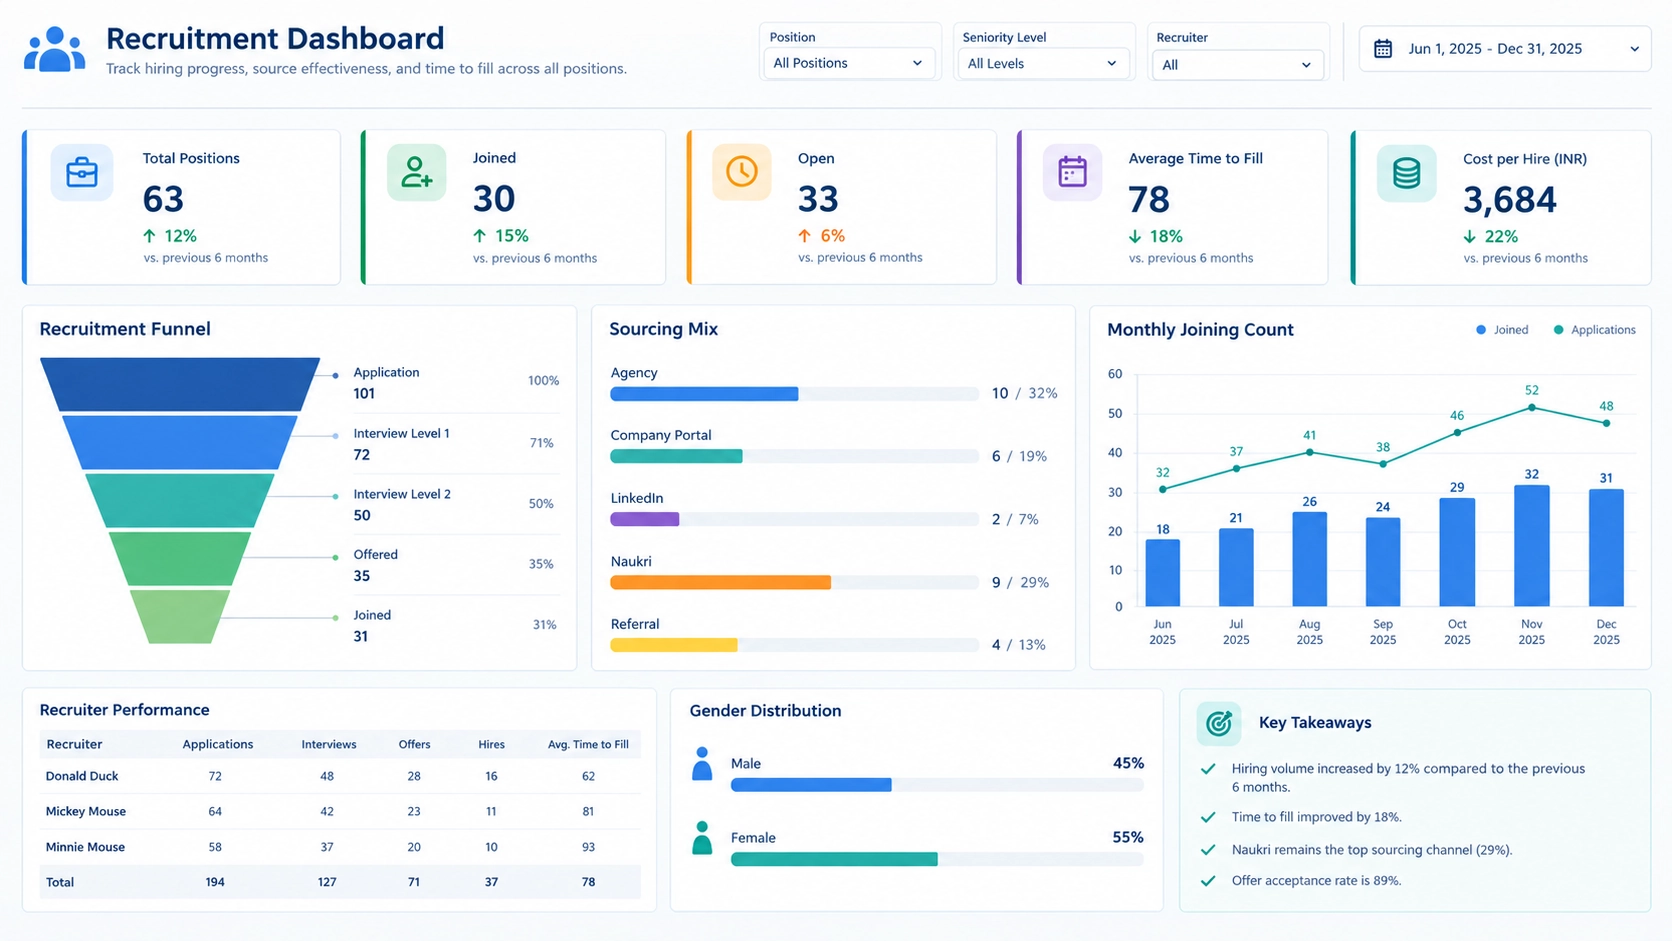Click the orange up arrow next to 6%
Viewport: 1672px width, 941px height.
(804, 236)
